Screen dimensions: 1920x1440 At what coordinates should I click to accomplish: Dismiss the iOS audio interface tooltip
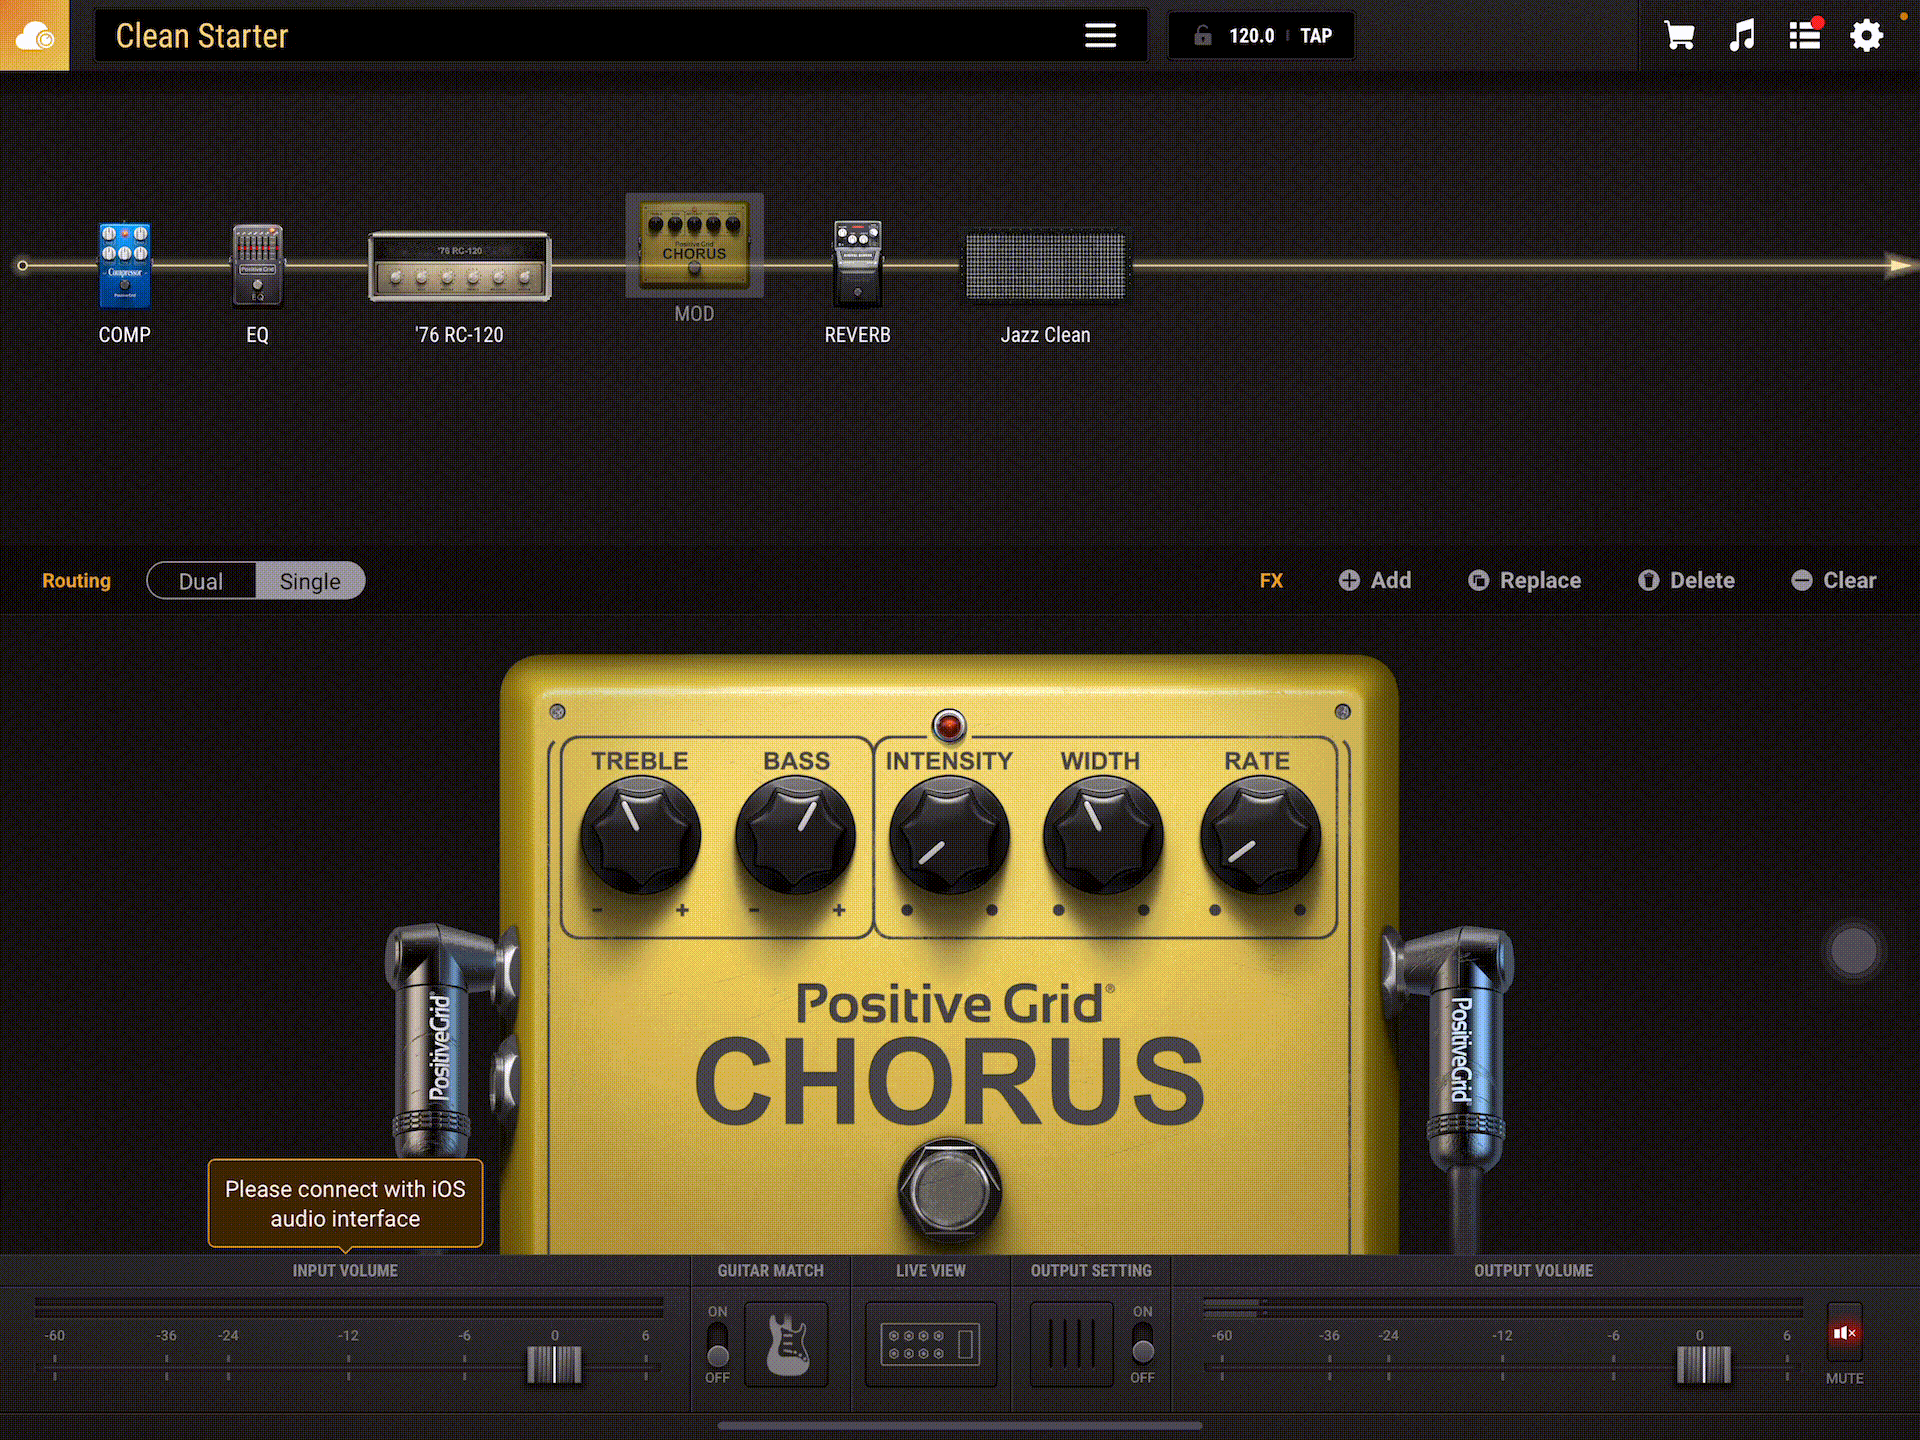coord(345,1203)
